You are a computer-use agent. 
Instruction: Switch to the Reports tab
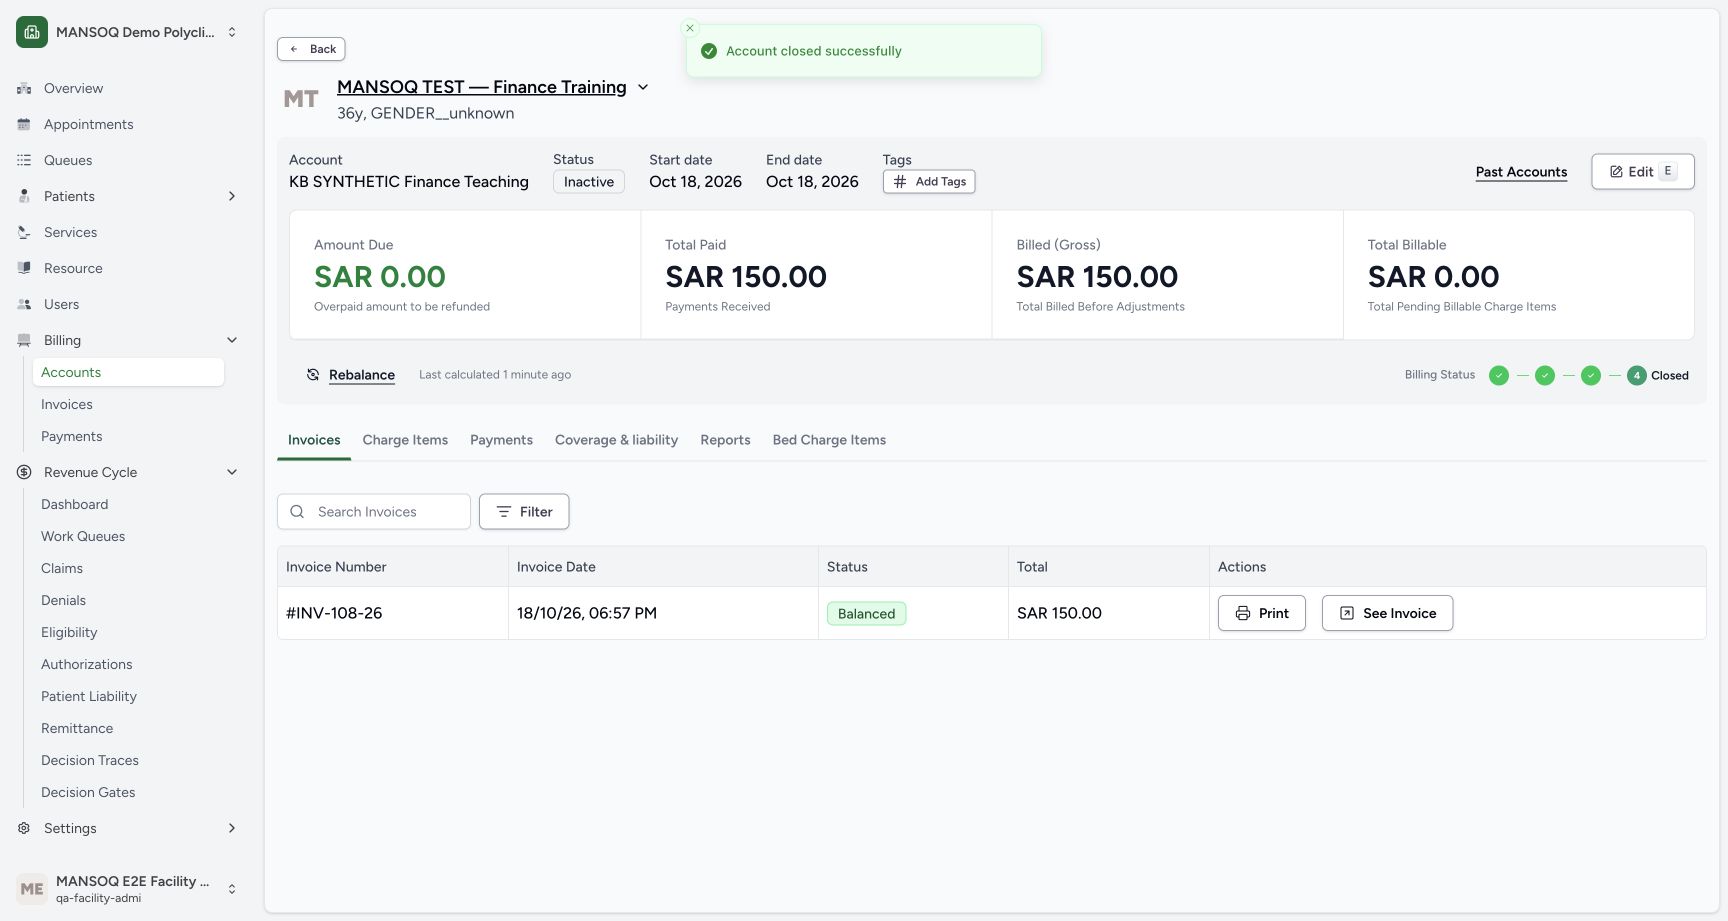[725, 440]
